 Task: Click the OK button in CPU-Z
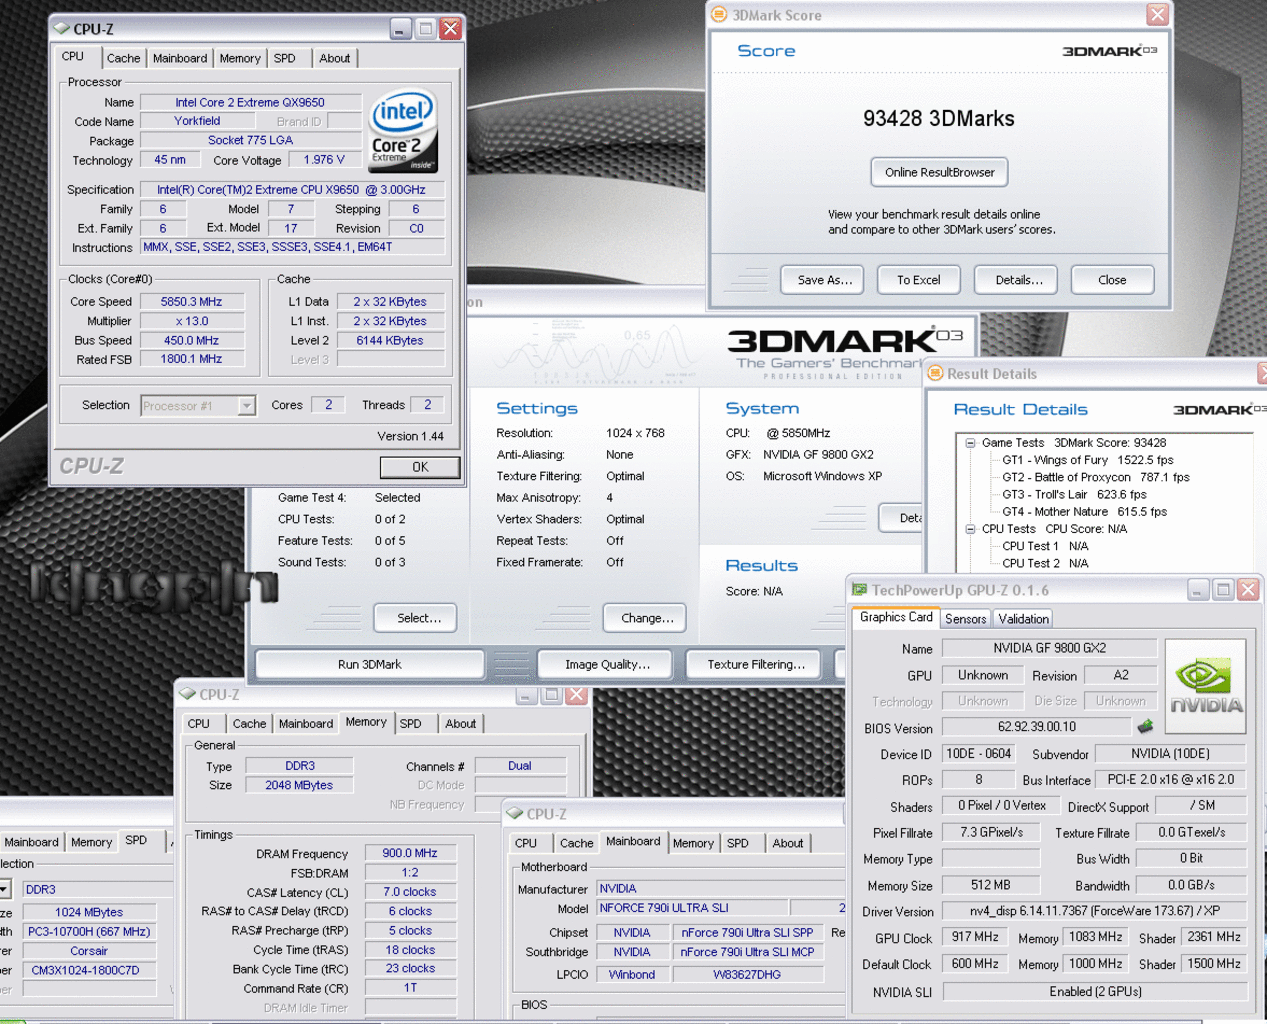[x=420, y=467]
